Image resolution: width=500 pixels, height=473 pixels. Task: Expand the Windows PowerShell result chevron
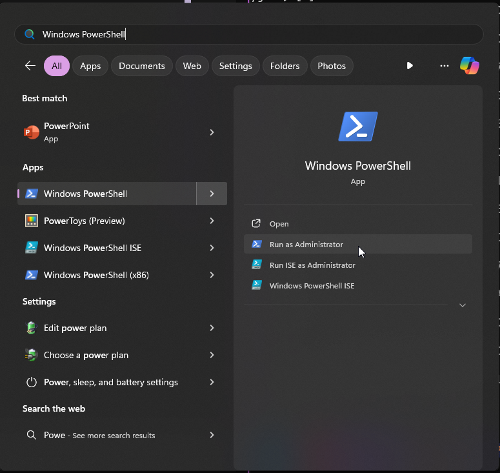pos(212,194)
